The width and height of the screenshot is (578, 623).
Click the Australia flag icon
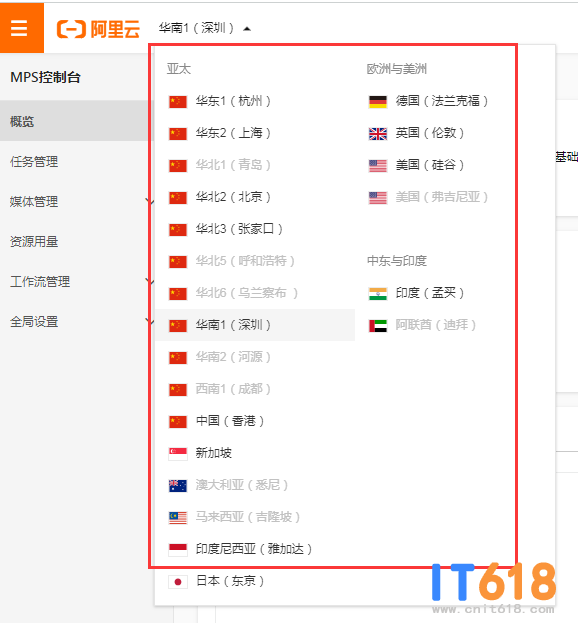178,486
